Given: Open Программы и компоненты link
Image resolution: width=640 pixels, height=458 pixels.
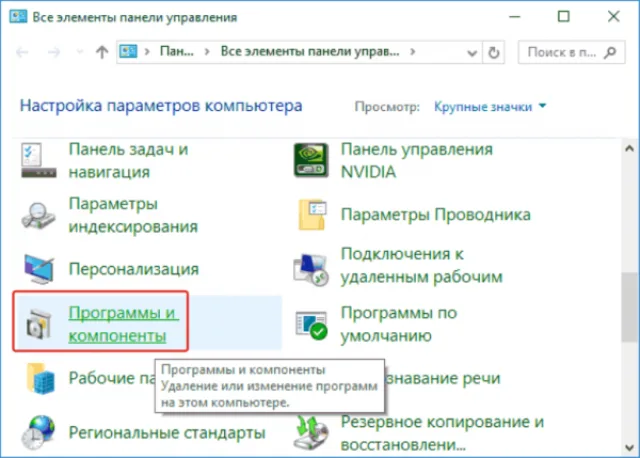Looking at the screenshot, I should pyautogui.click(x=124, y=324).
